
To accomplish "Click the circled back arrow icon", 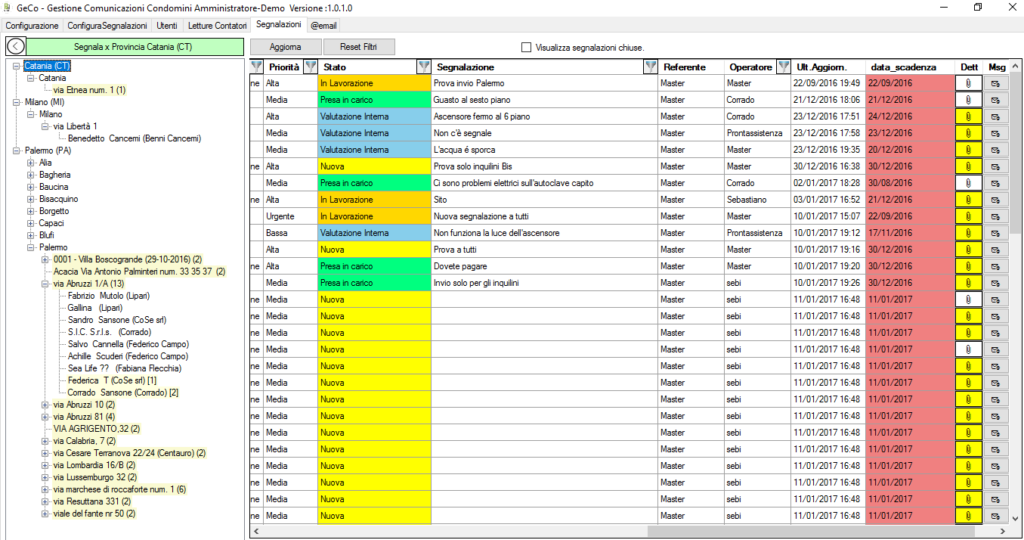I will click(16, 46).
